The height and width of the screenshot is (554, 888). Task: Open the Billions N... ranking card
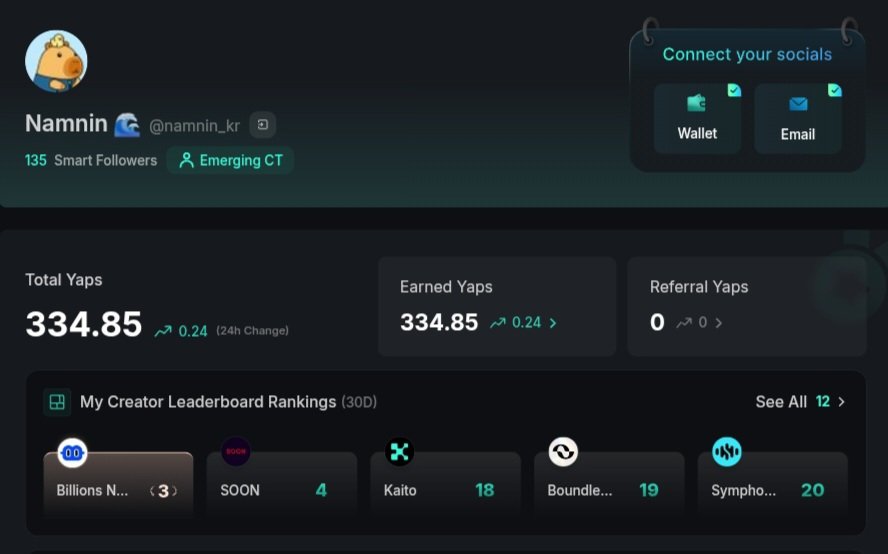118,484
